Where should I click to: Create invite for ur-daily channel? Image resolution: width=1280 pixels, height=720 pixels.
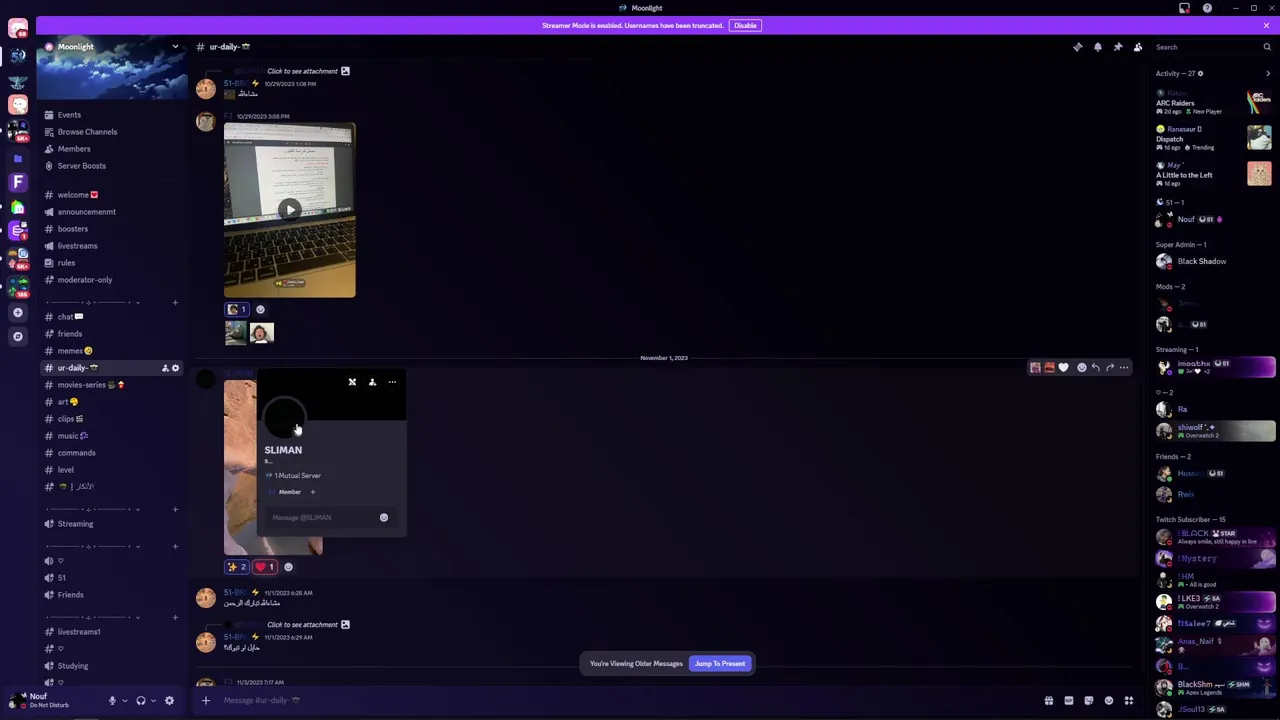(x=165, y=368)
